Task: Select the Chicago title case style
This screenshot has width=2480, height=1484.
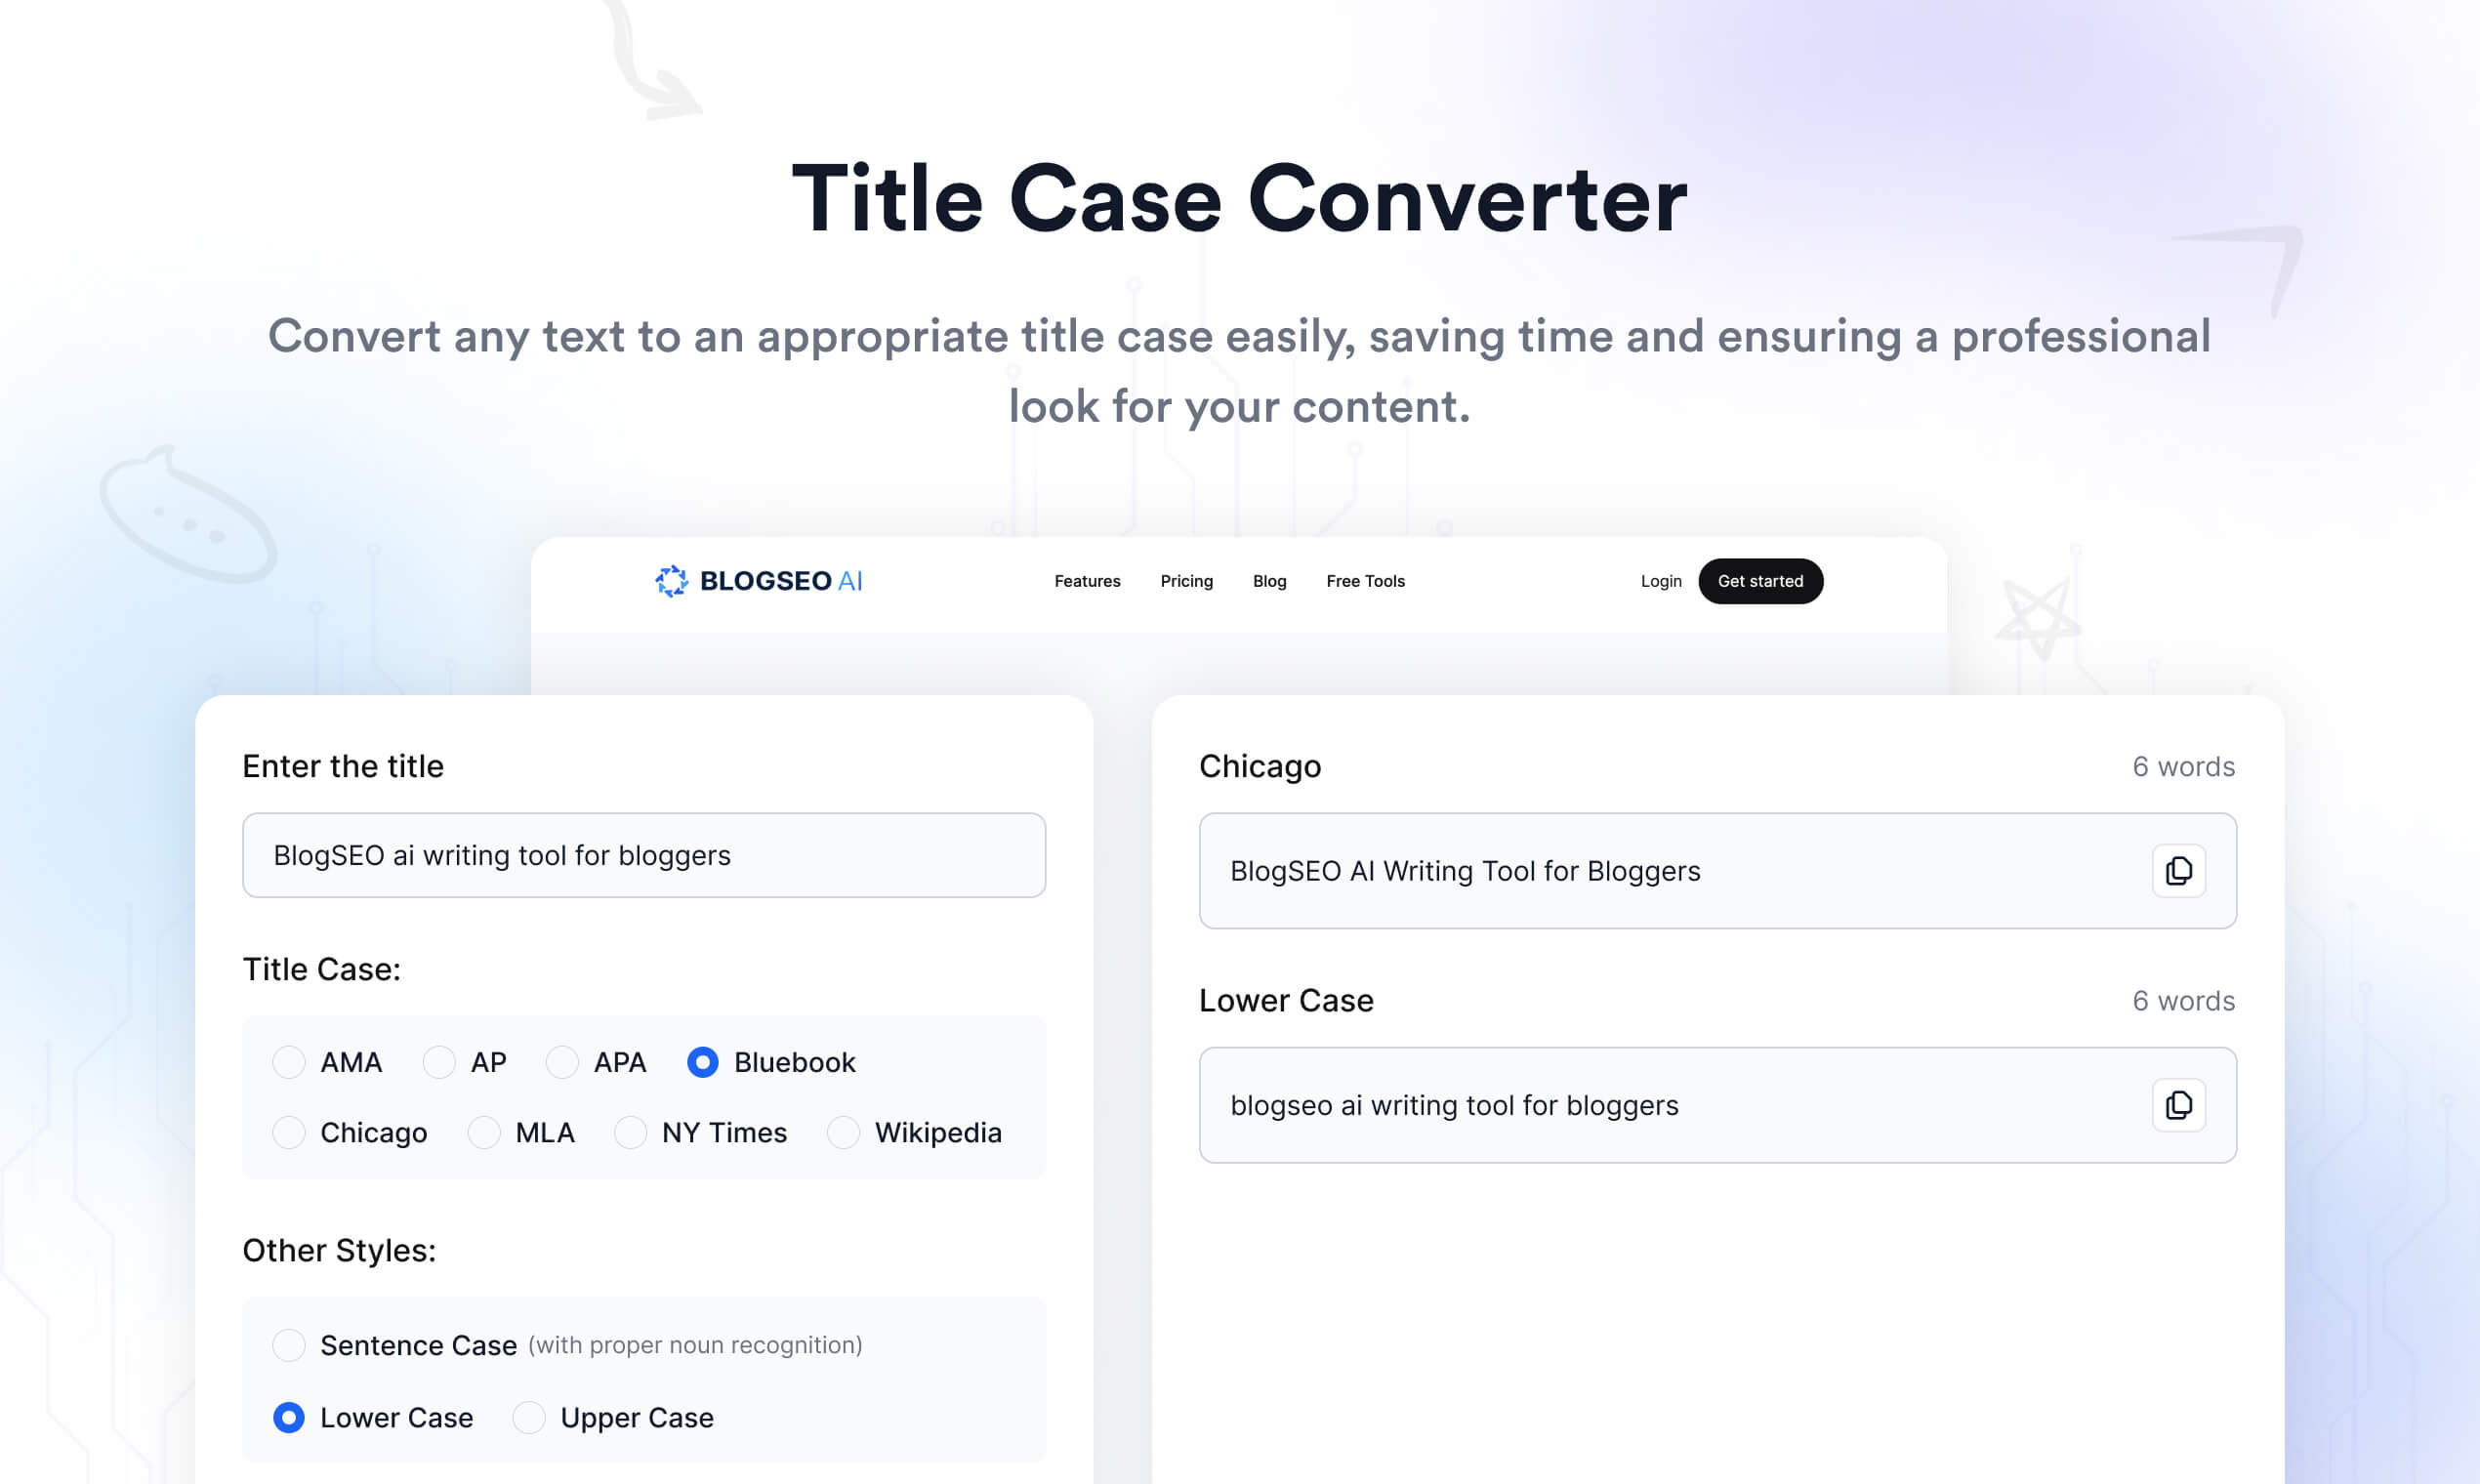Action: tap(289, 1132)
